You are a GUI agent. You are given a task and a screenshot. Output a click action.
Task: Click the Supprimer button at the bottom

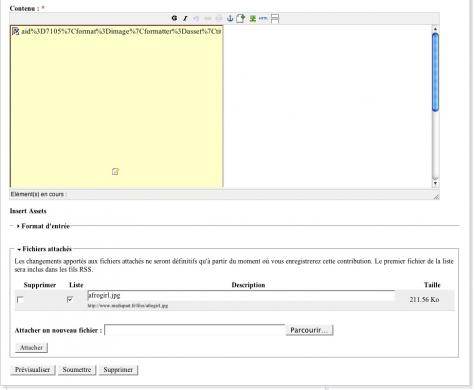118,370
